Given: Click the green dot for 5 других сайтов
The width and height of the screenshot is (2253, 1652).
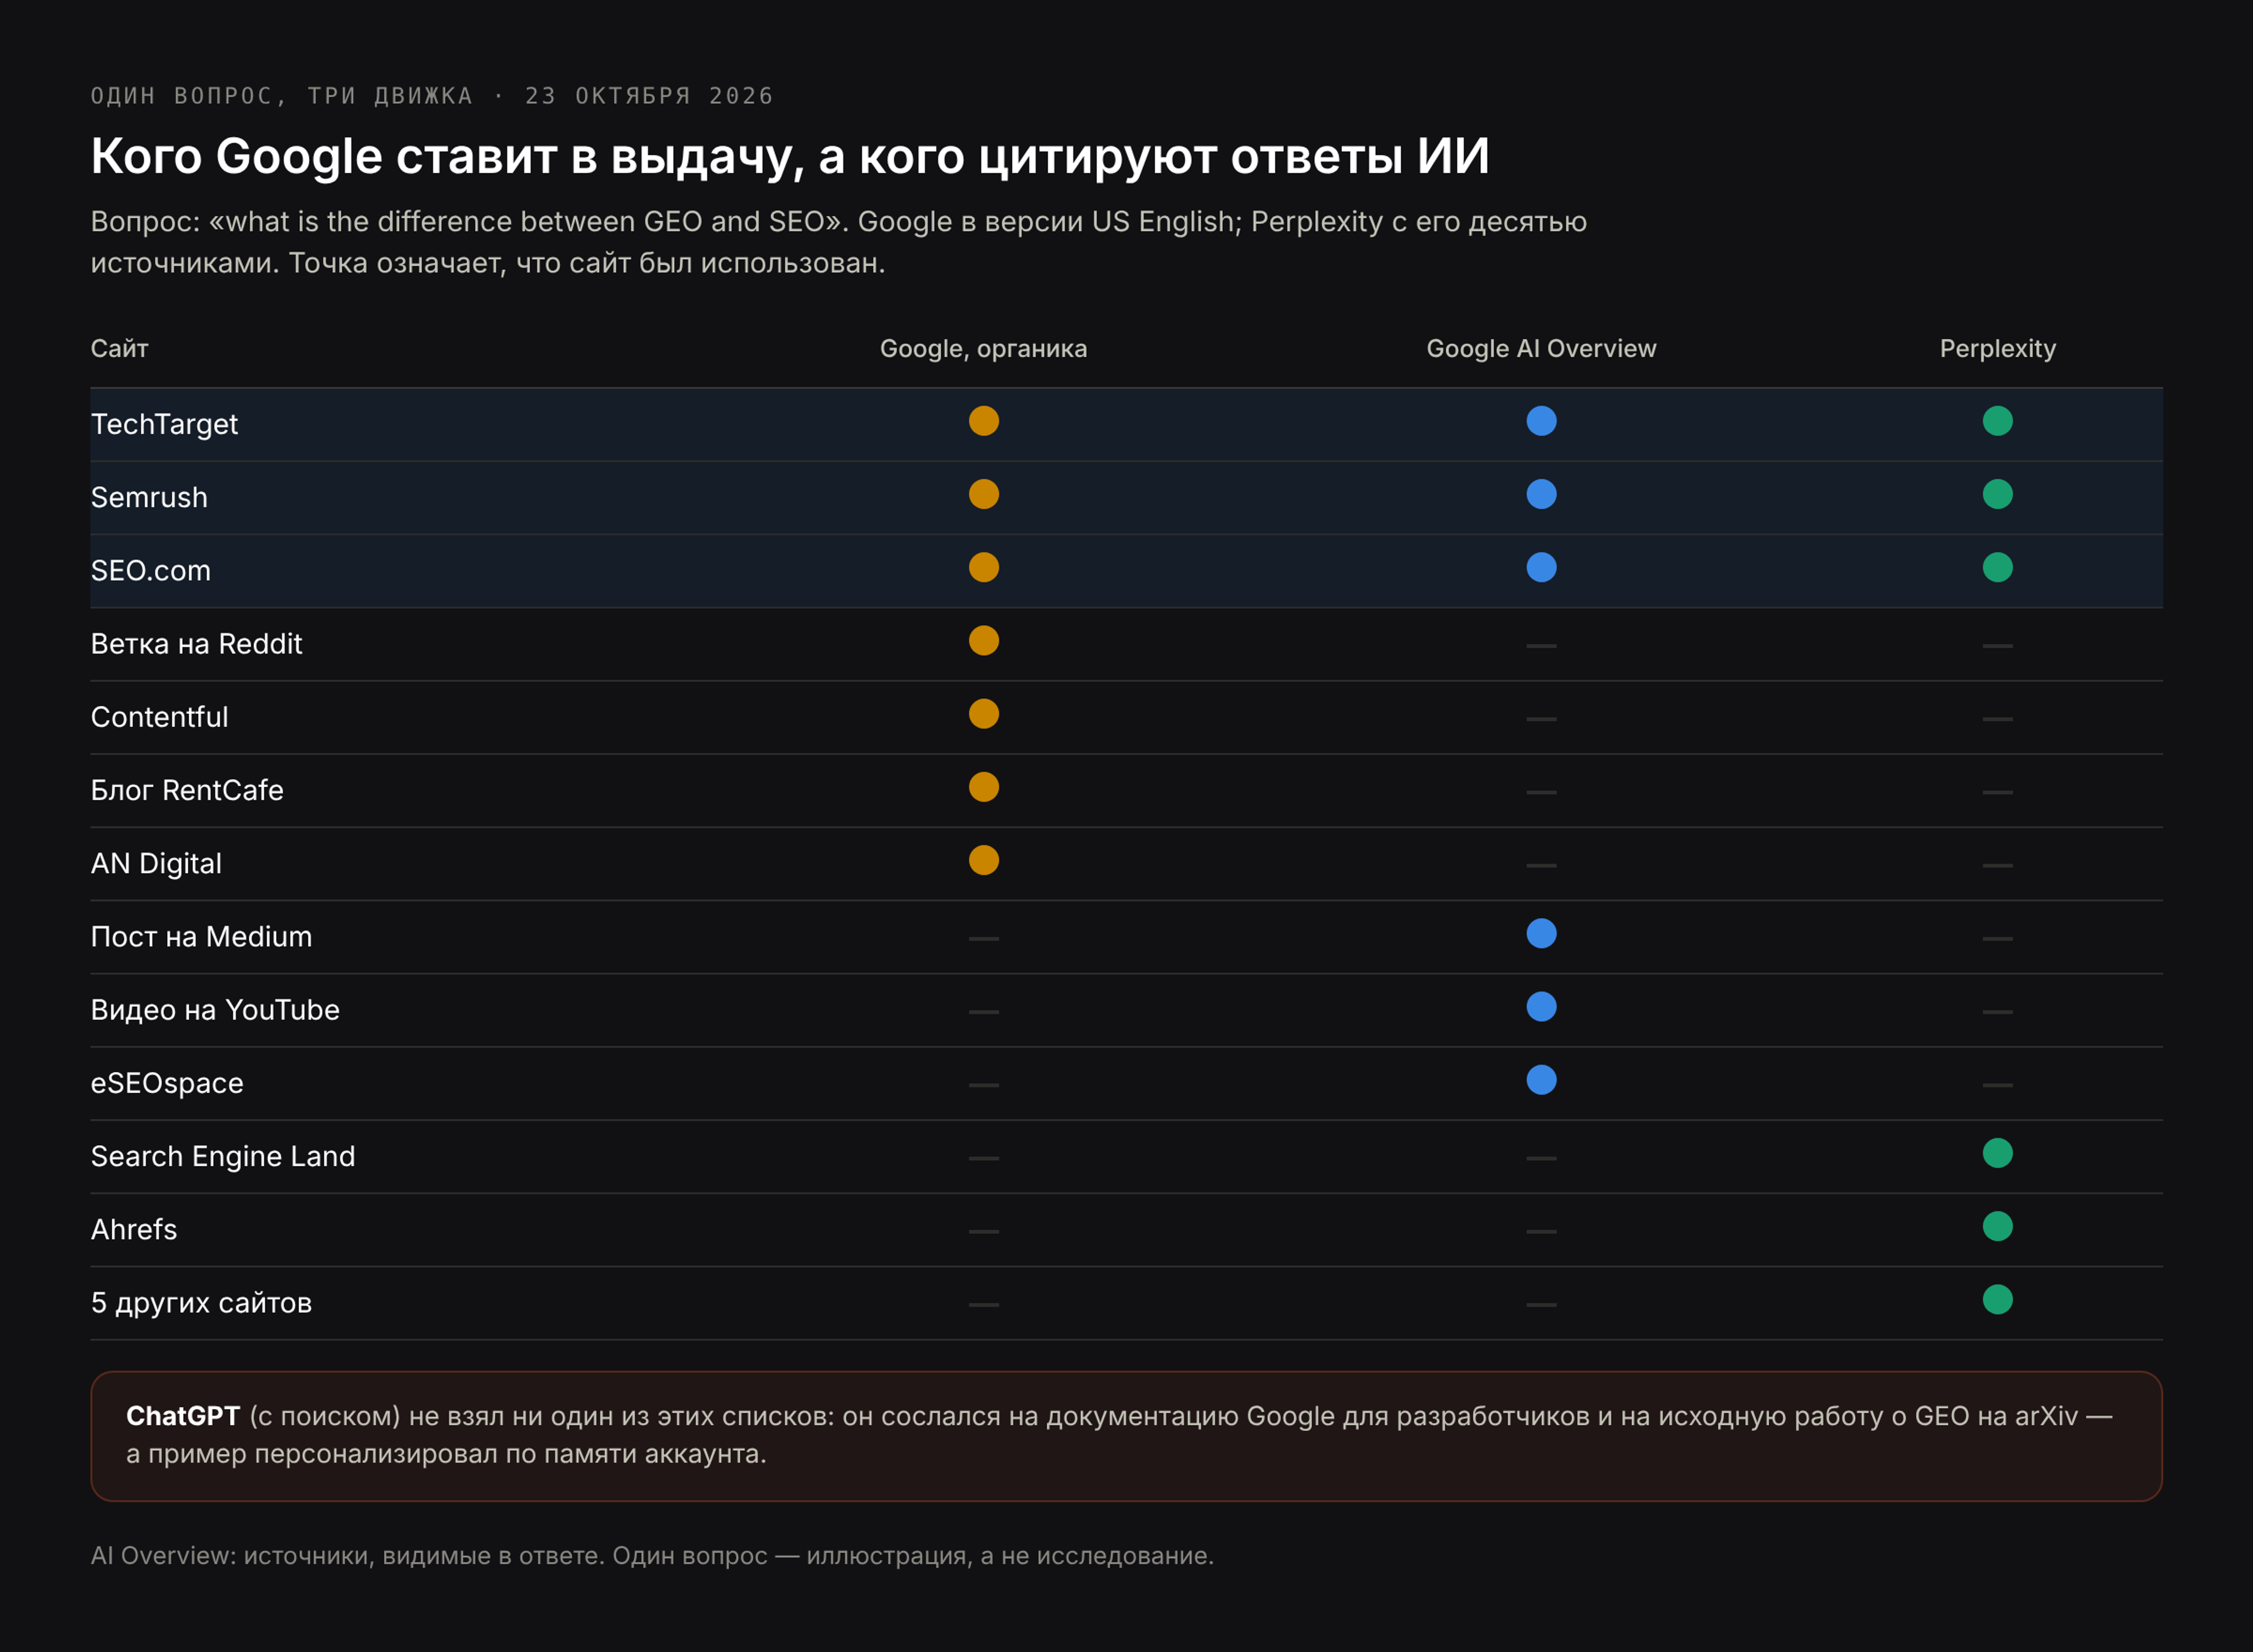Looking at the screenshot, I should [1997, 1299].
